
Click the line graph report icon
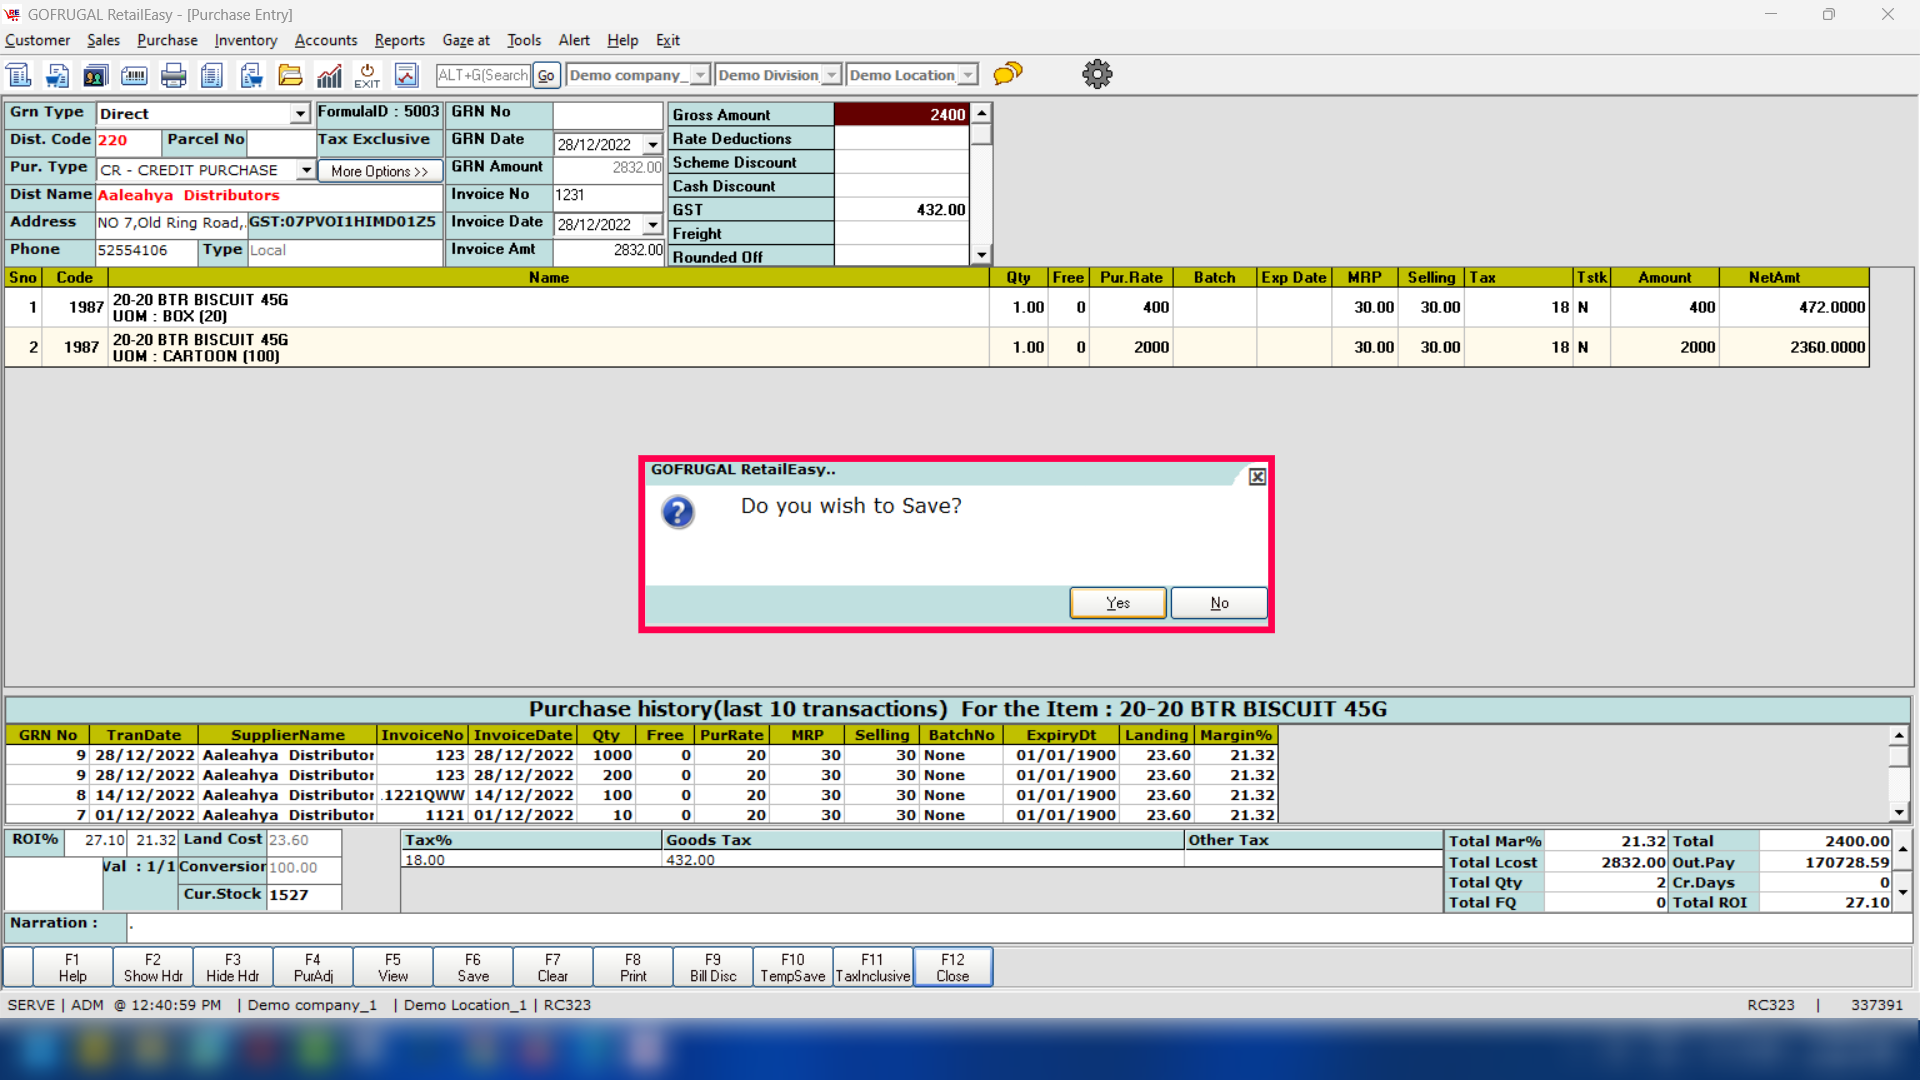click(x=406, y=75)
